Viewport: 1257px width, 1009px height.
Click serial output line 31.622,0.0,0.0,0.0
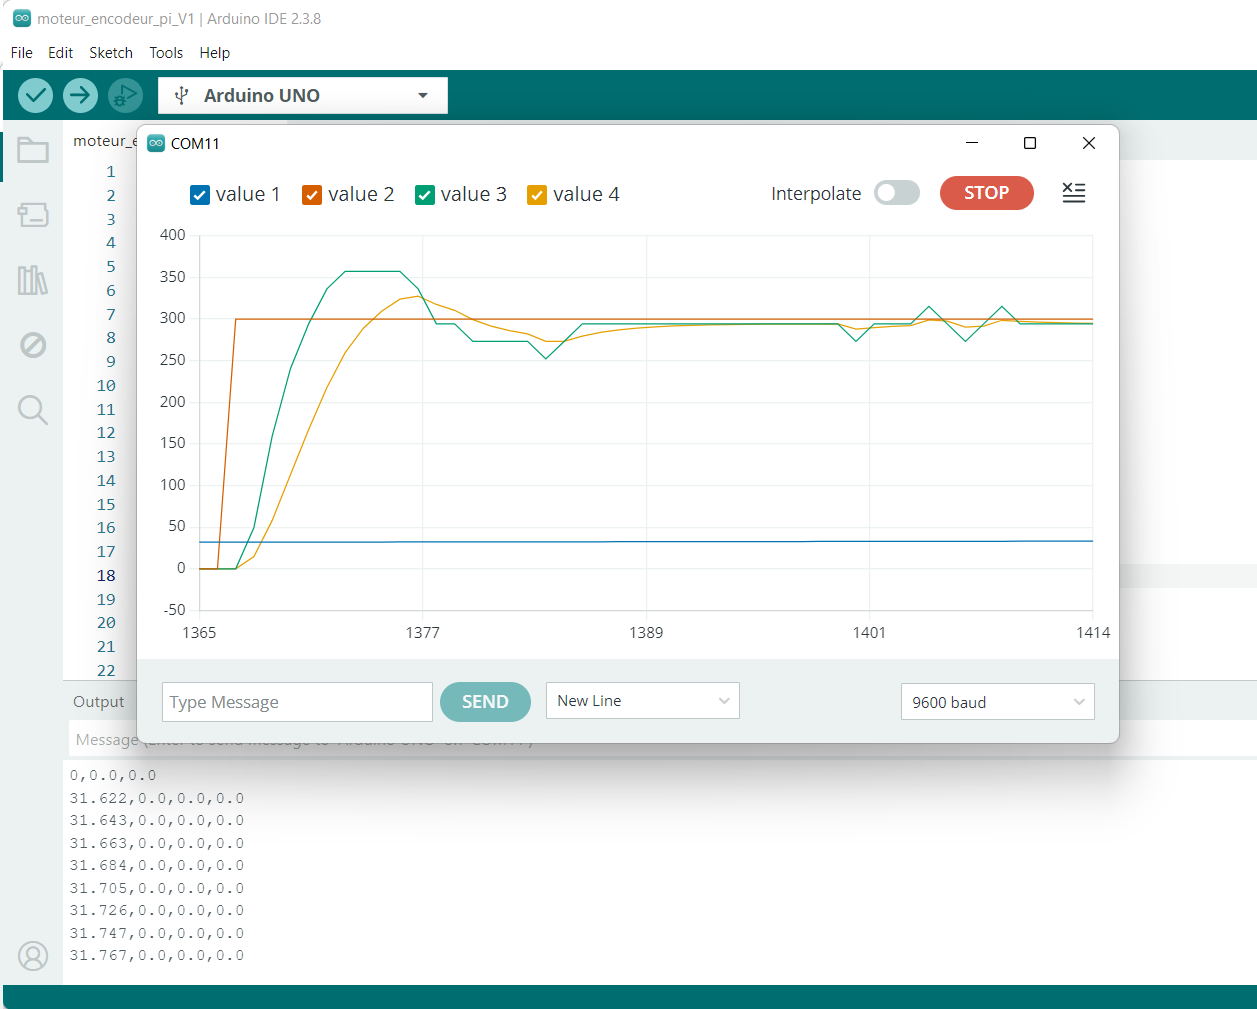157,798
